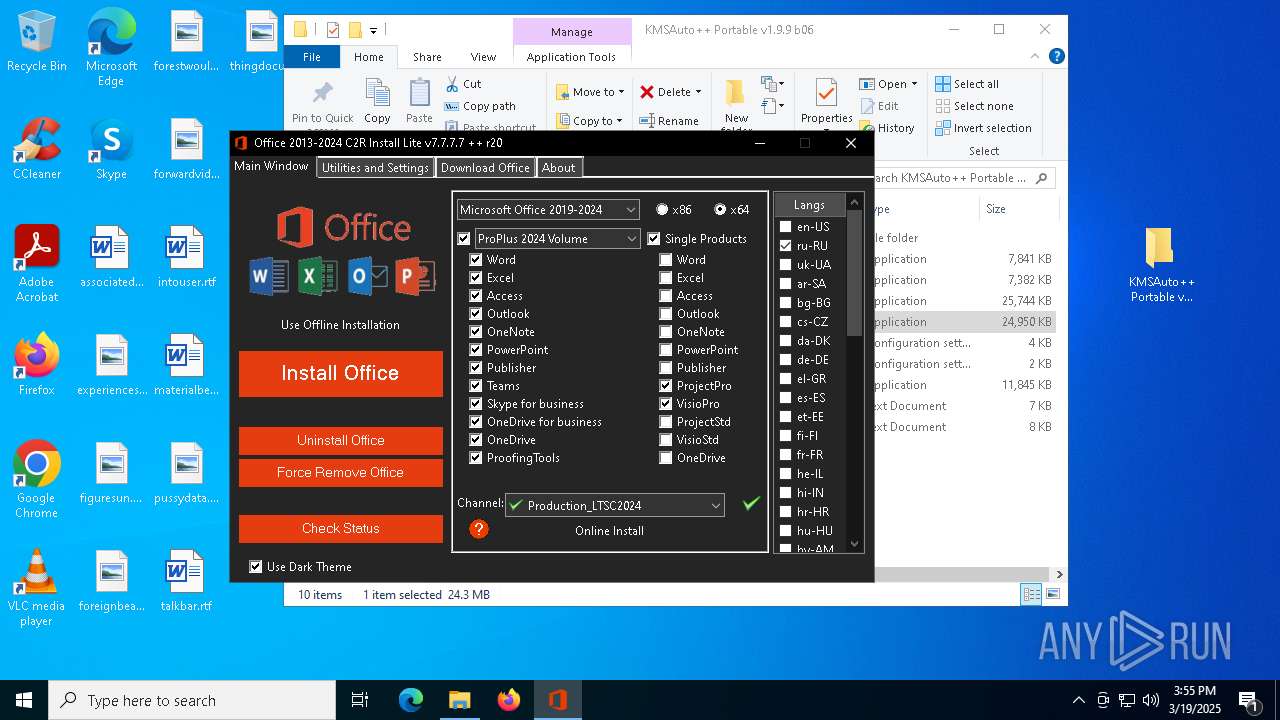
Task: Enable the en-US language checkbox
Action: tap(786, 227)
